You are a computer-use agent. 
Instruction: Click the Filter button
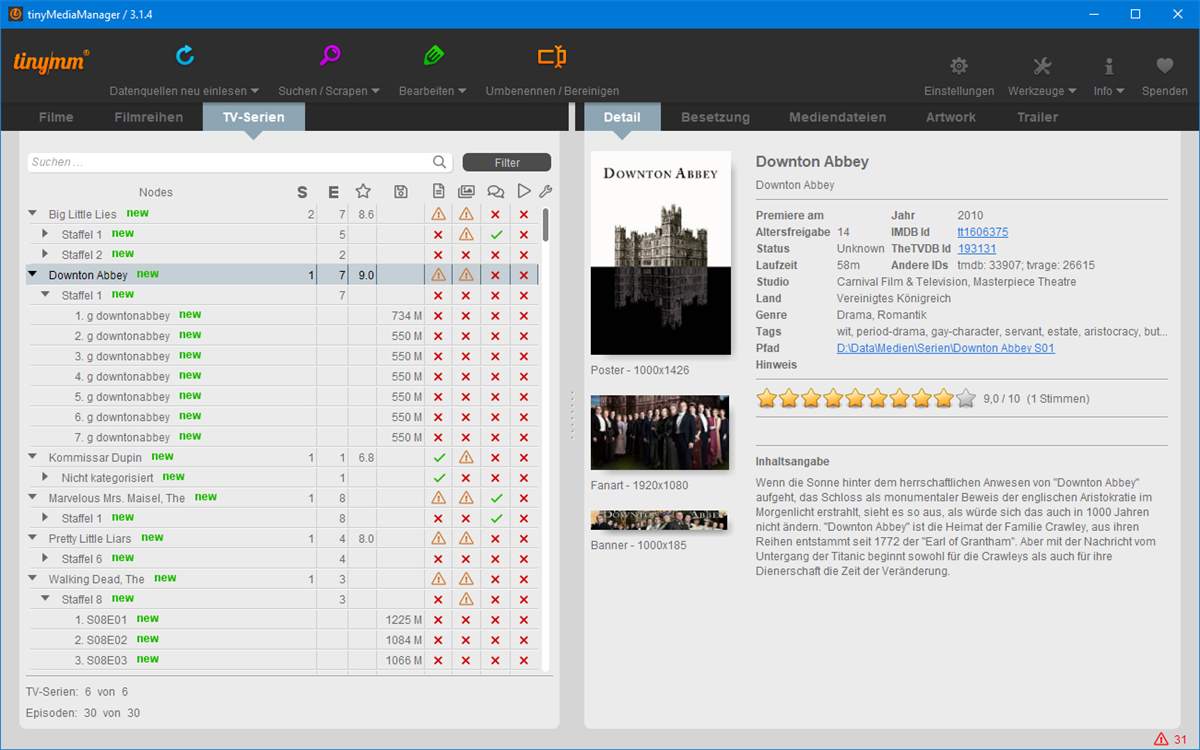click(x=507, y=162)
